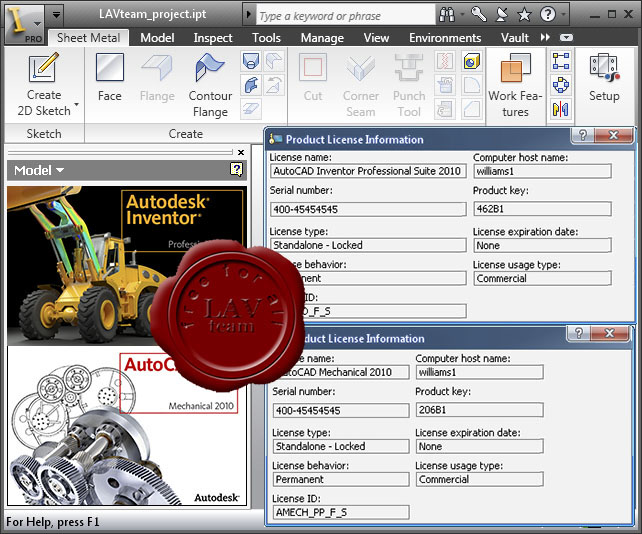Click the Mirror icon

pyautogui.click(x=561, y=109)
